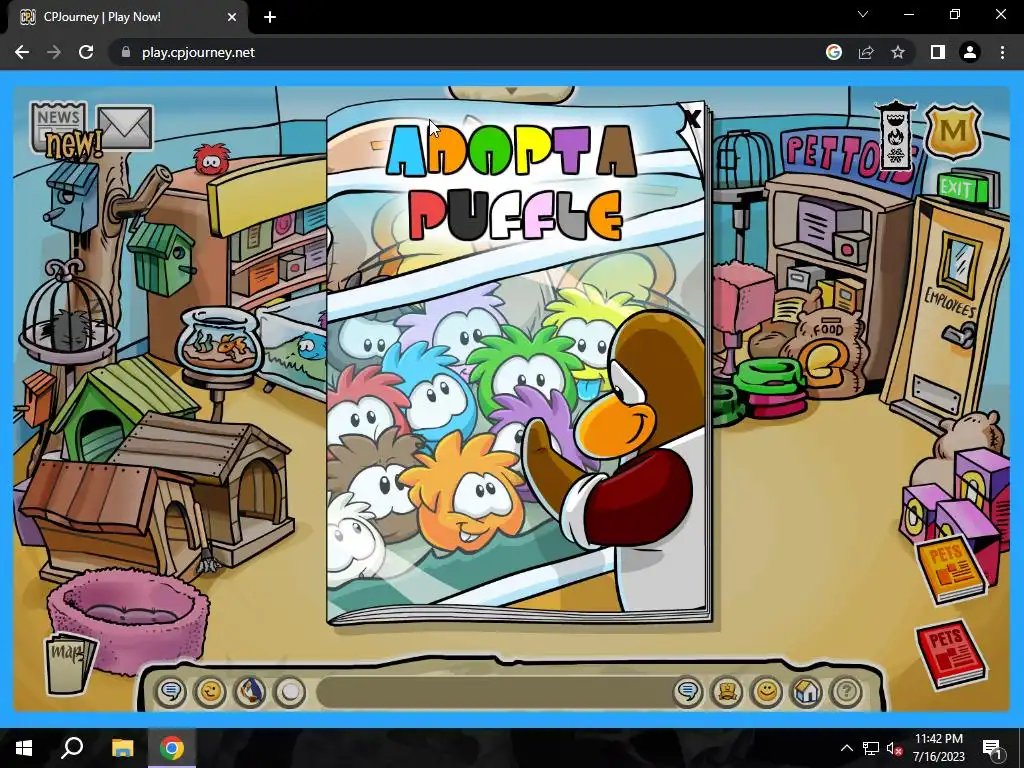Image resolution: width=1024 pixels, height=768 pixels.
Task: Show hidden system tray icons
Action: click(846, 748)
